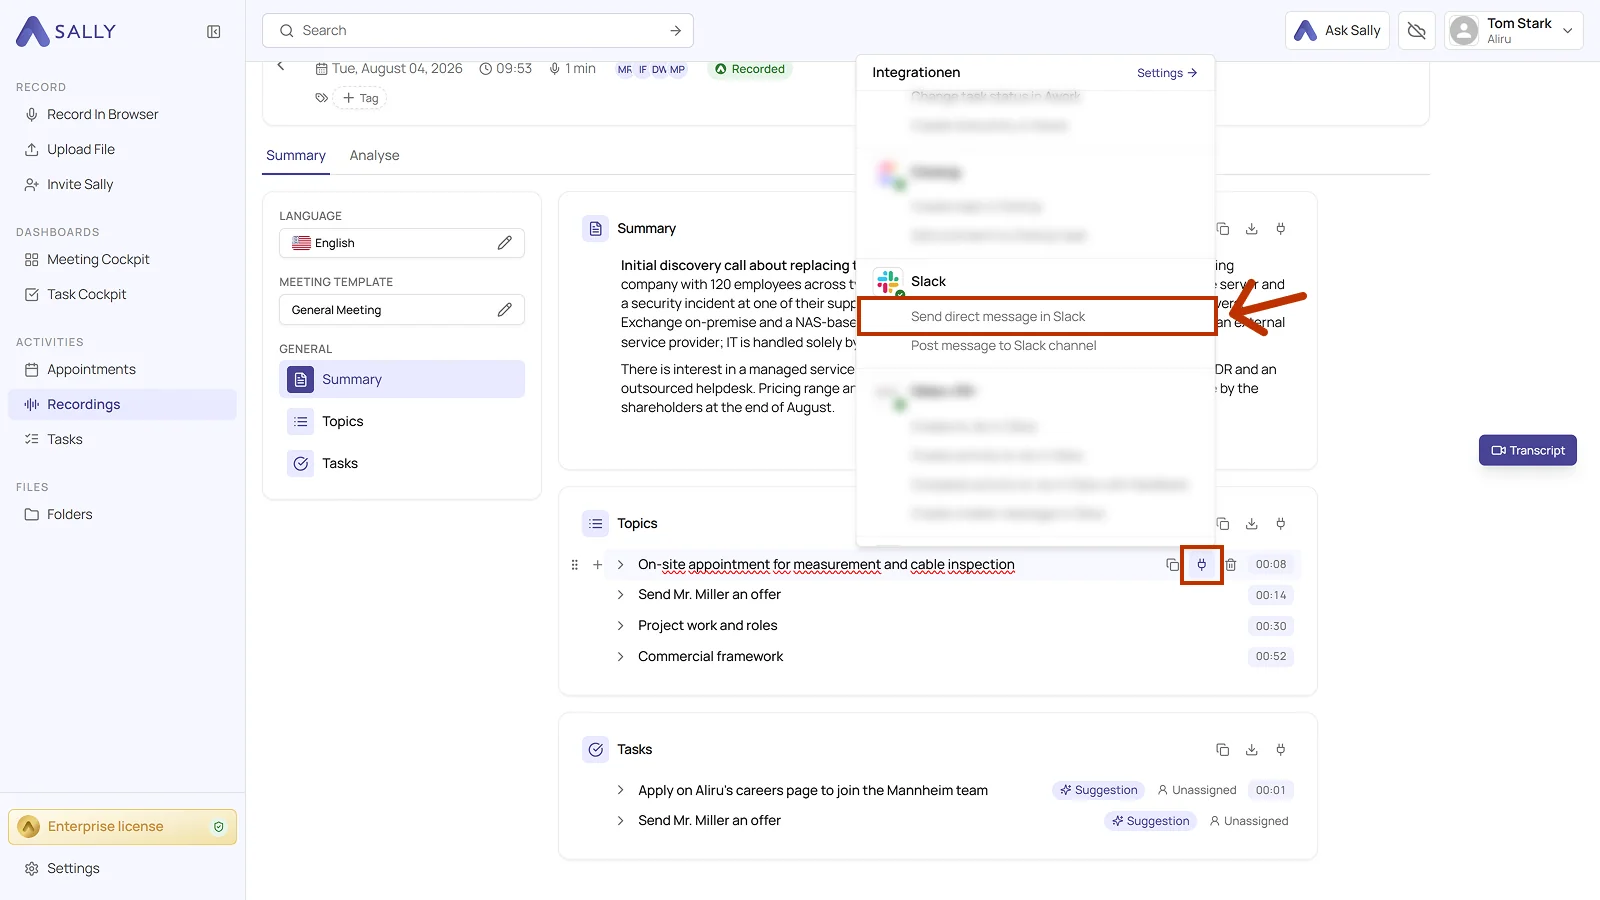Switch to the Analyse tab

point(374,156)
